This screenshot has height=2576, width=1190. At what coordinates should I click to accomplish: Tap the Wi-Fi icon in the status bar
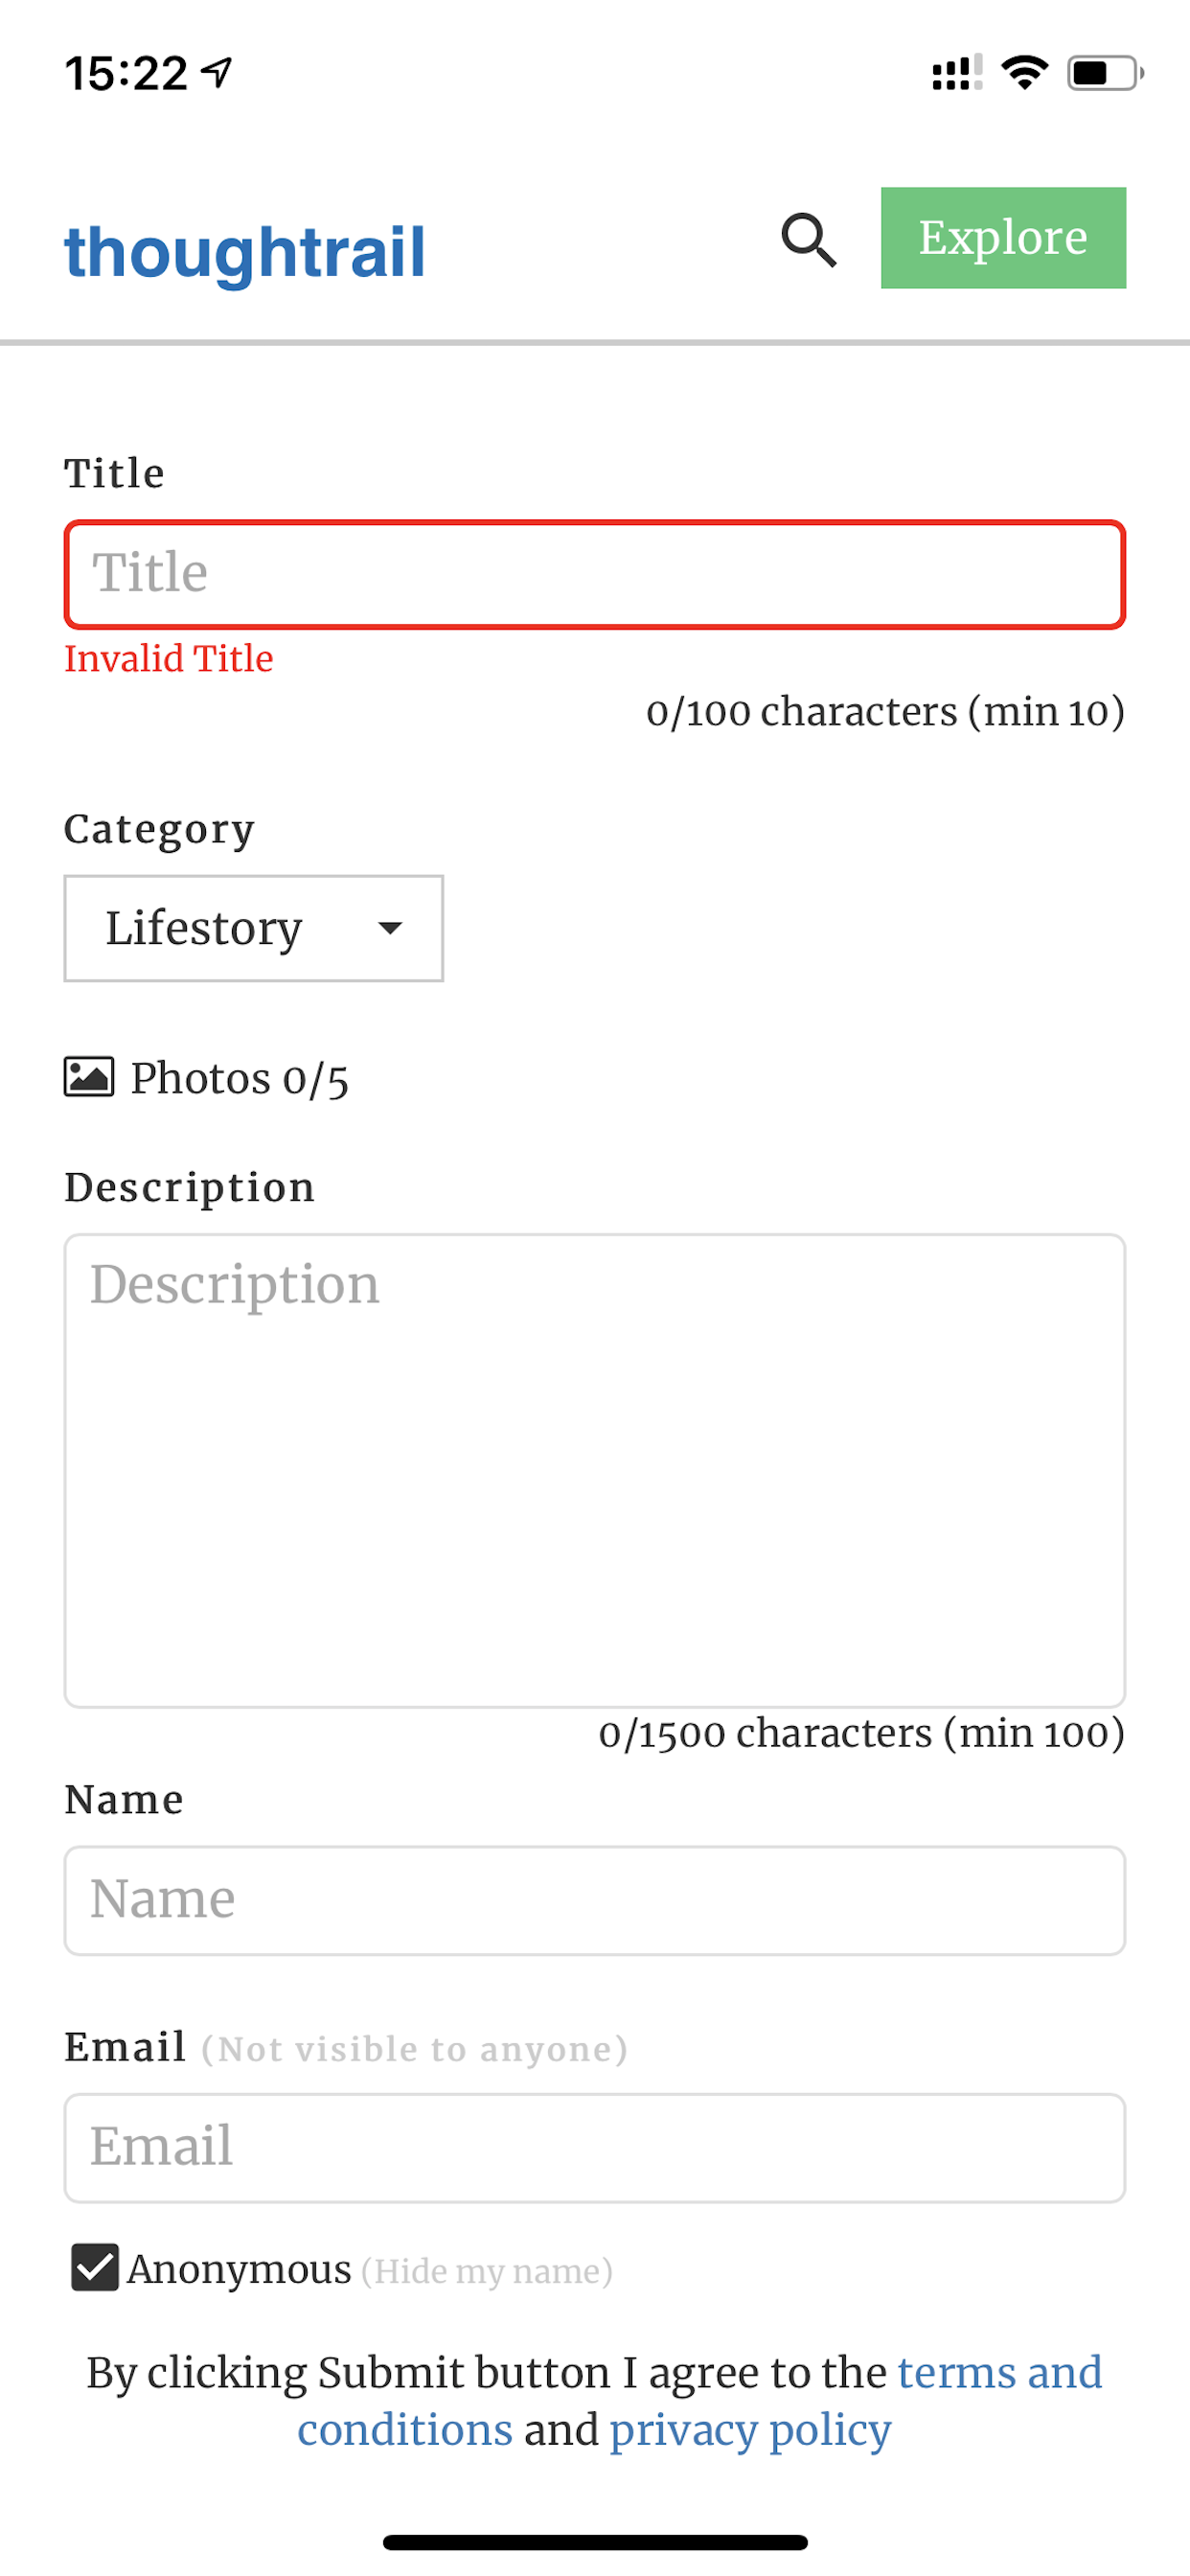tap(1023, 71)
